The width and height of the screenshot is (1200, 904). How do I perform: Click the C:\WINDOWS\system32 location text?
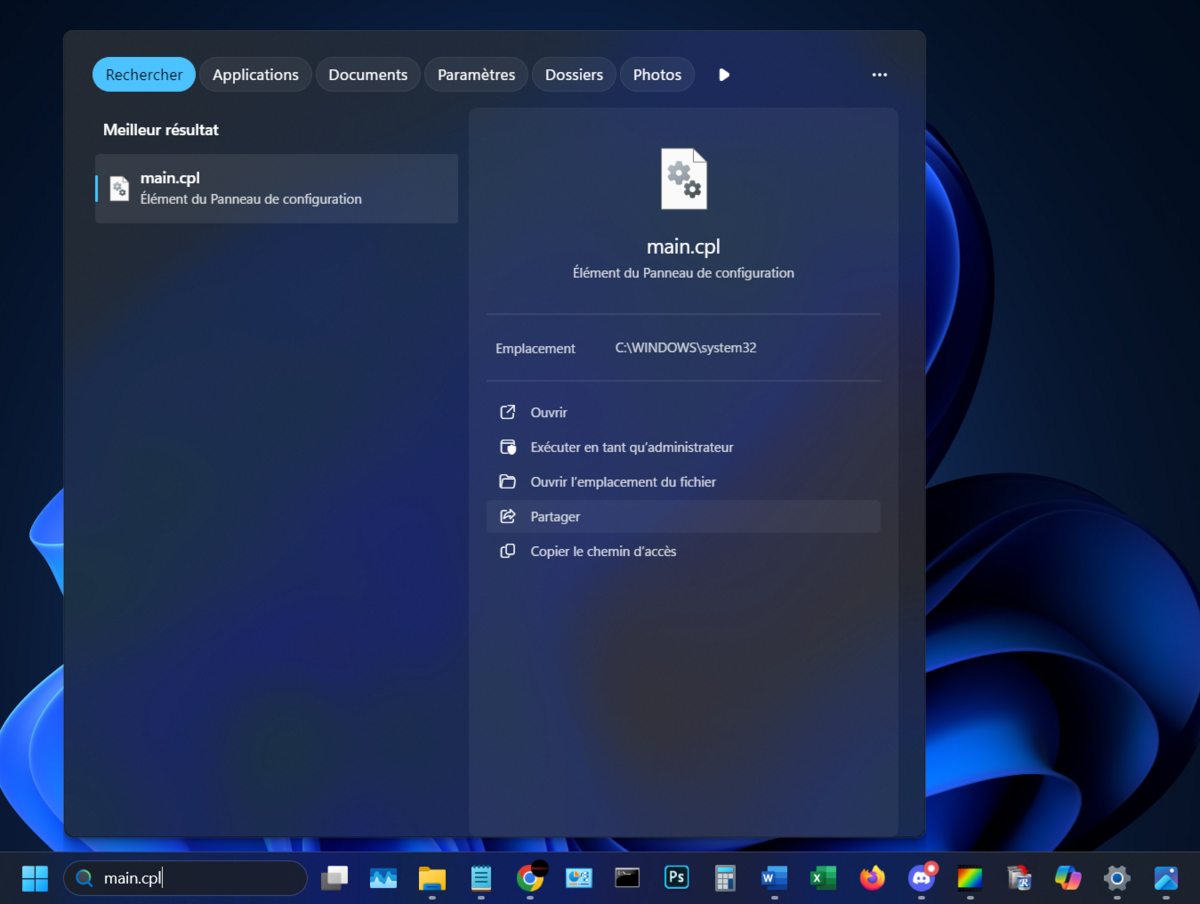[686, 348]
